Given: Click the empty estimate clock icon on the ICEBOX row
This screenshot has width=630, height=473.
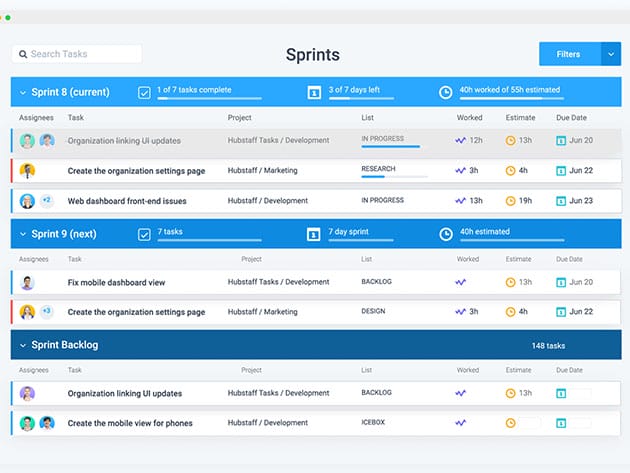Looking at the screenshot, I should (x=510, y=423).
